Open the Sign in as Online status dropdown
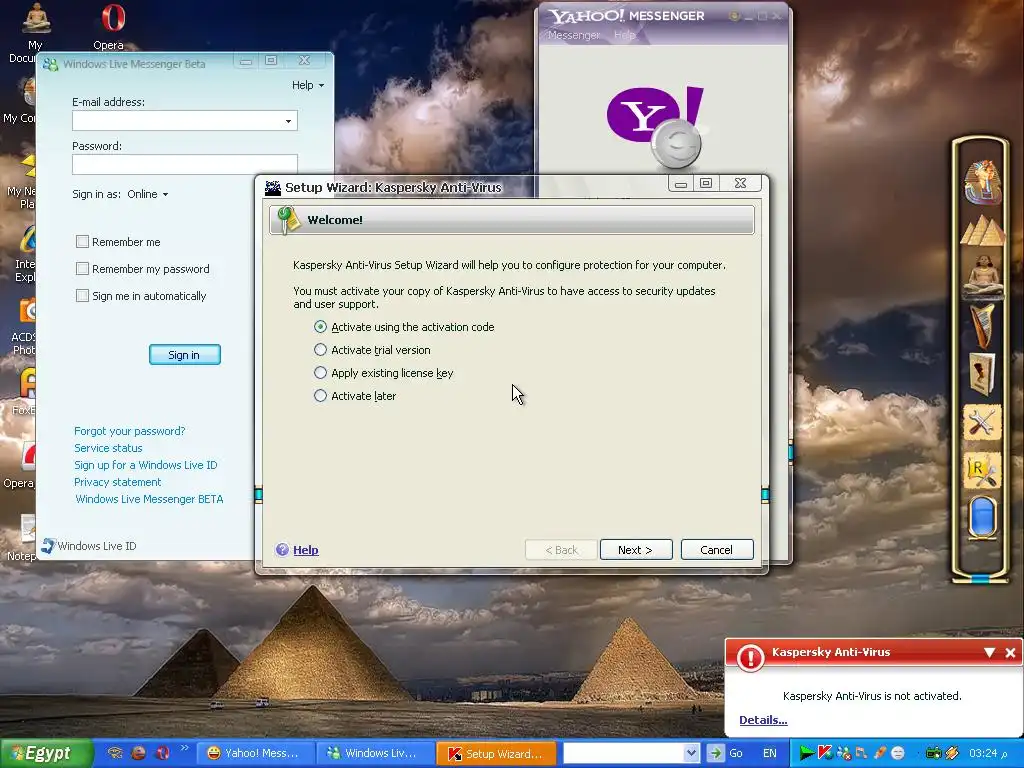Image resolution: width=1024 pixels, height=768 pixels. 148,194
